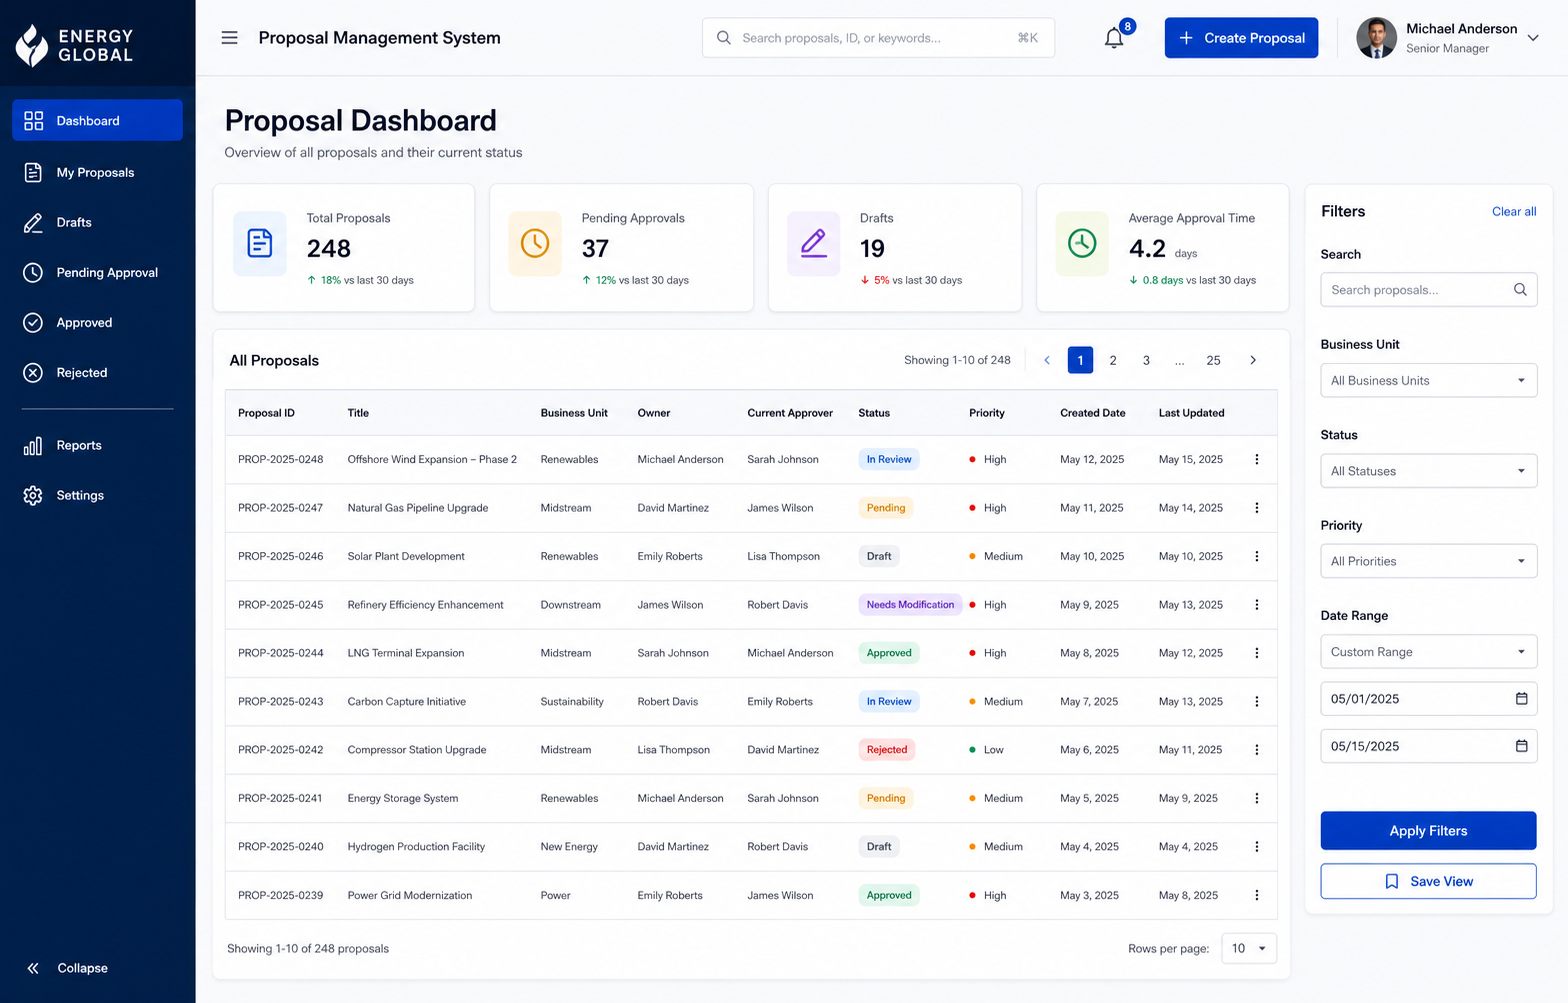Open Approved in sidebar

click(97, 322)
